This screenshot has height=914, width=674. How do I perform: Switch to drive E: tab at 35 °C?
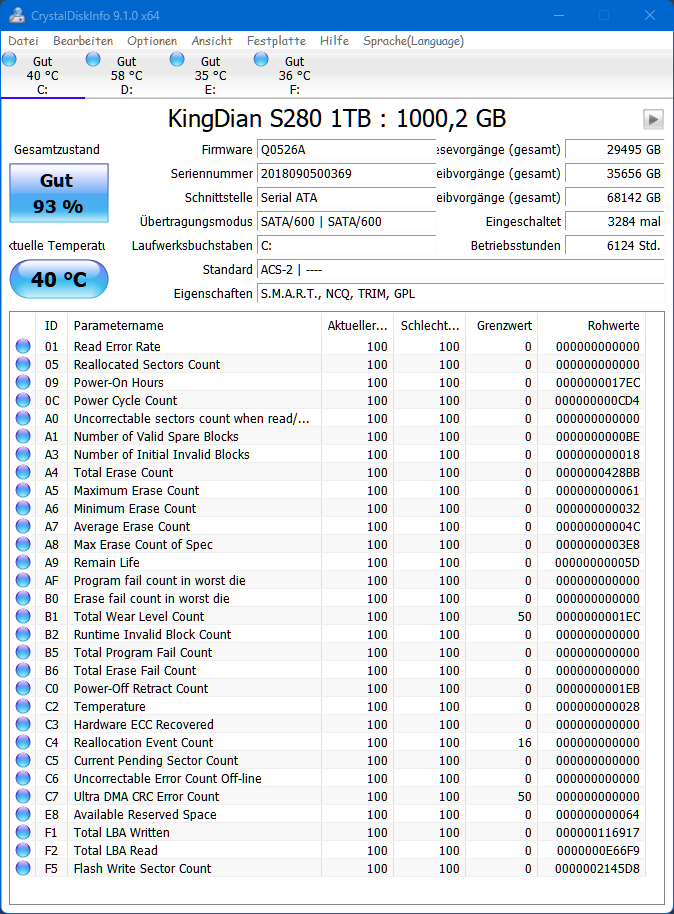210,75
